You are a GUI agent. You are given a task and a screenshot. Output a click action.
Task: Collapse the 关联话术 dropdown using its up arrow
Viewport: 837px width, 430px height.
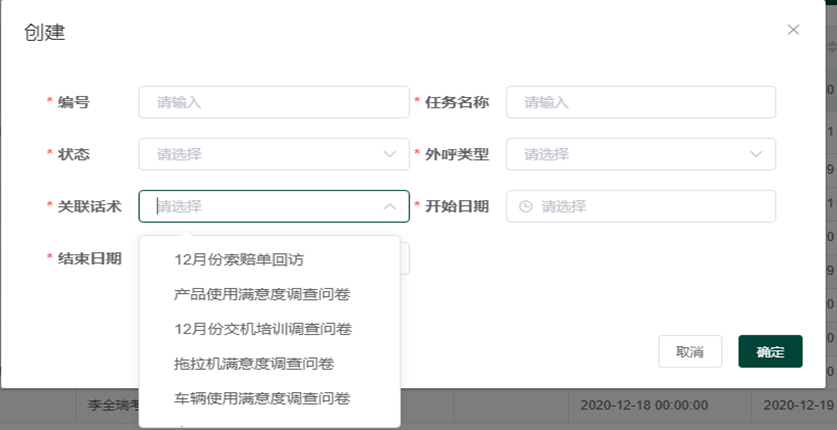[390, 207]
